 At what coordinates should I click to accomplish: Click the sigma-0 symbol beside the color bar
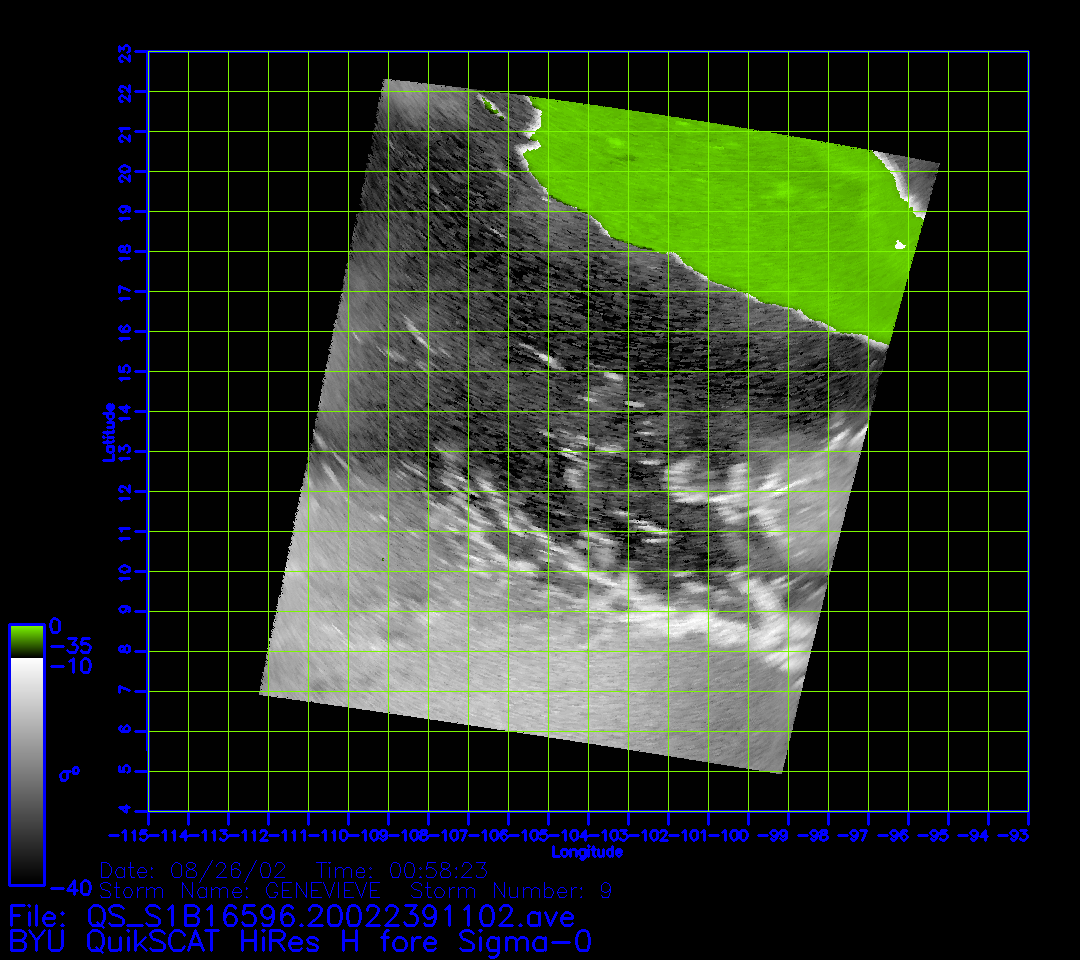click(69, 773)
